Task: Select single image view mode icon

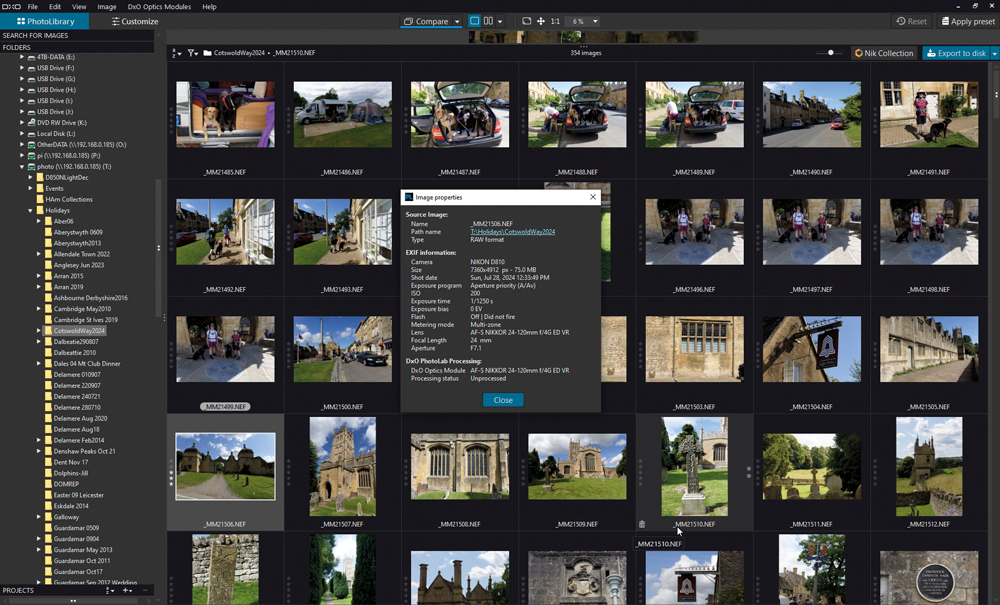Action: click(x=474, y=21)
